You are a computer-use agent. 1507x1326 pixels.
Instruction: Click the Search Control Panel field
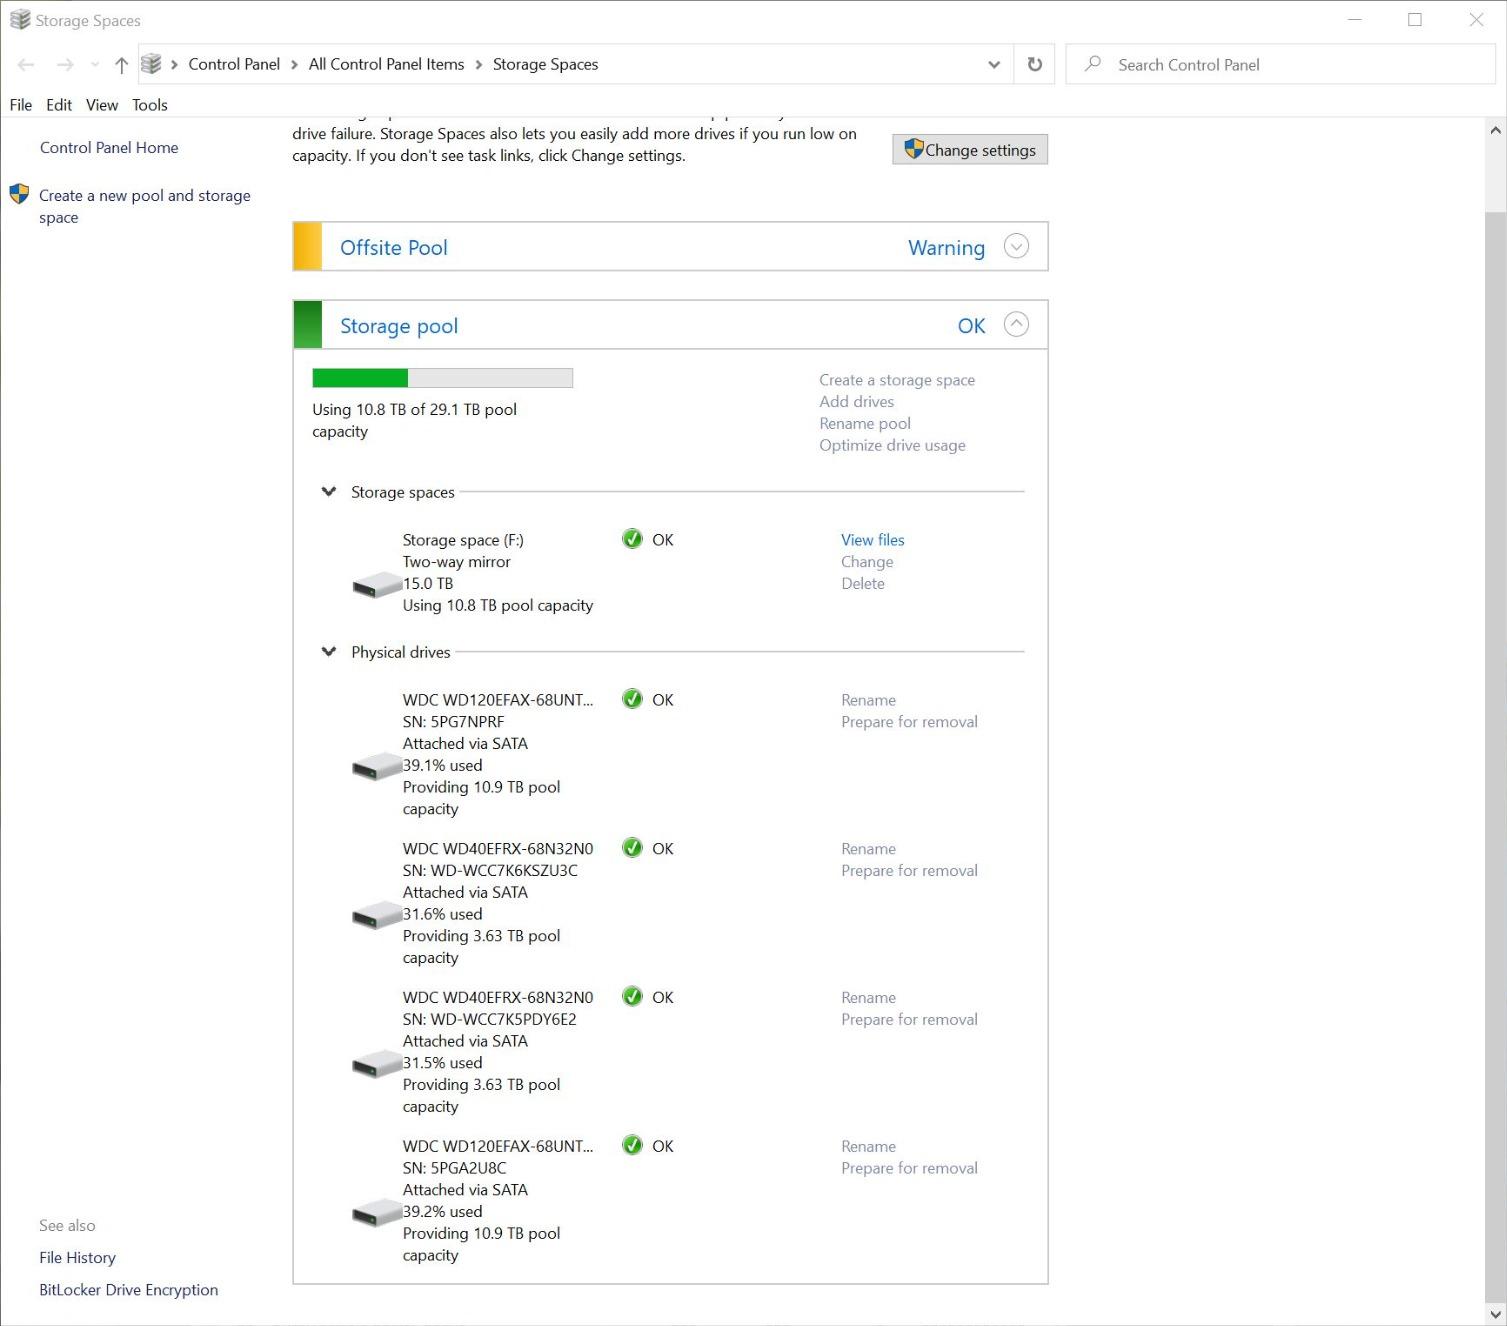click(1280, 64)
